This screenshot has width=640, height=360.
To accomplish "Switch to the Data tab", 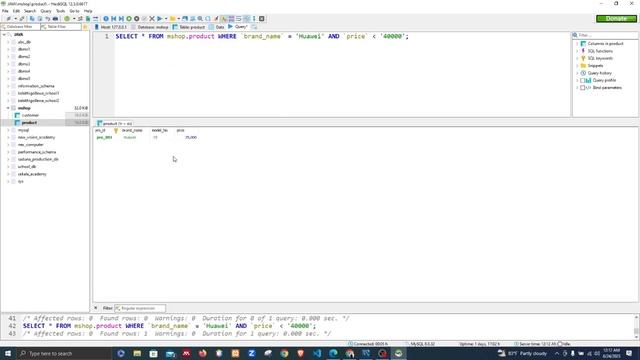I will click(217, 27).
